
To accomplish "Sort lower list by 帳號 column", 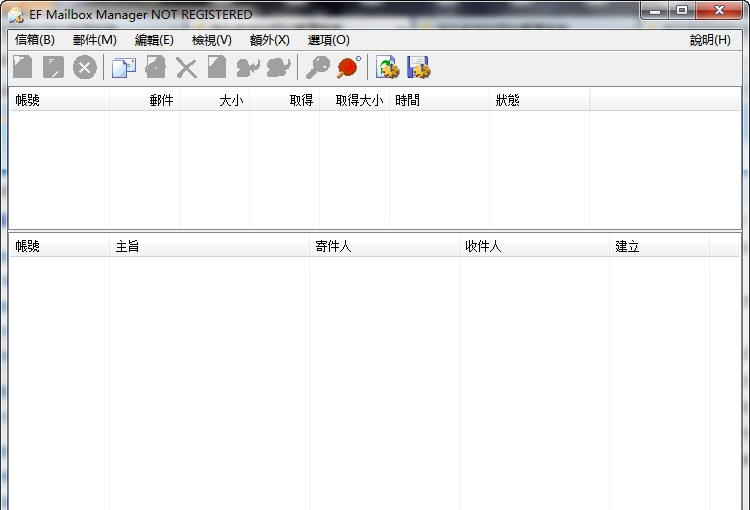I will [x=59, y=246].
